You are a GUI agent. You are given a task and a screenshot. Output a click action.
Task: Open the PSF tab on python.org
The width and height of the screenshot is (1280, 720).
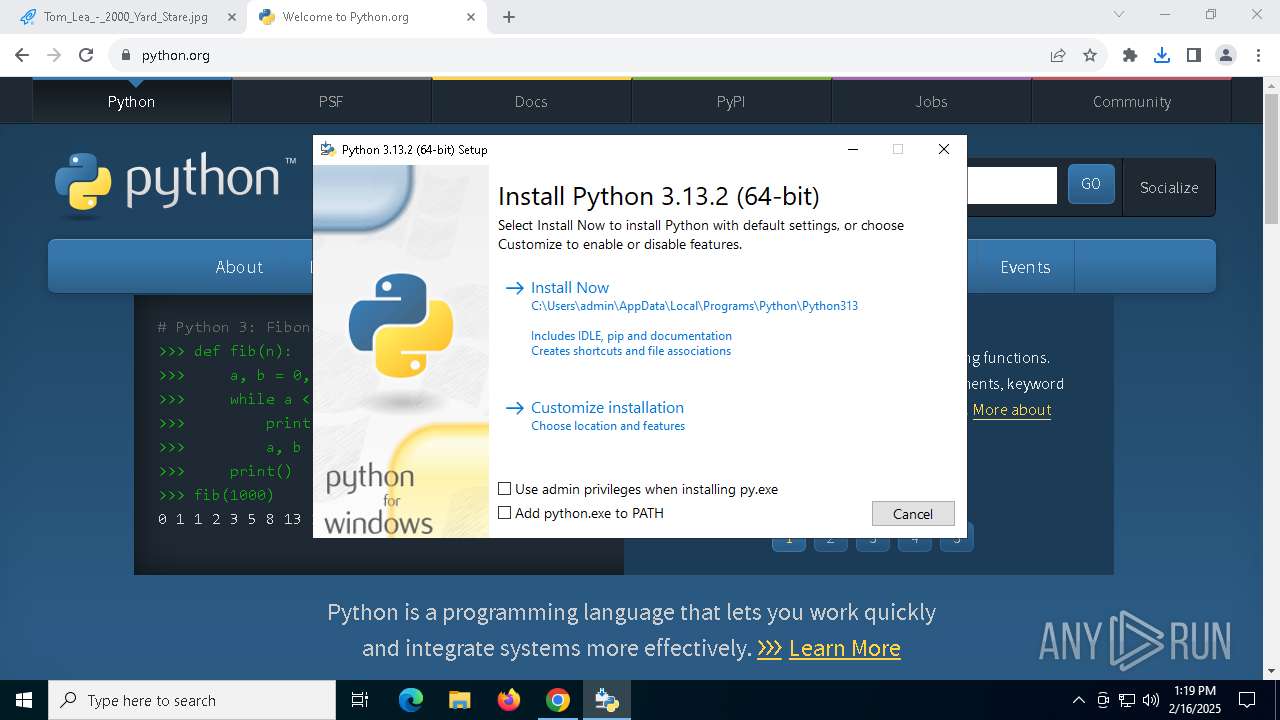(331, 101)
